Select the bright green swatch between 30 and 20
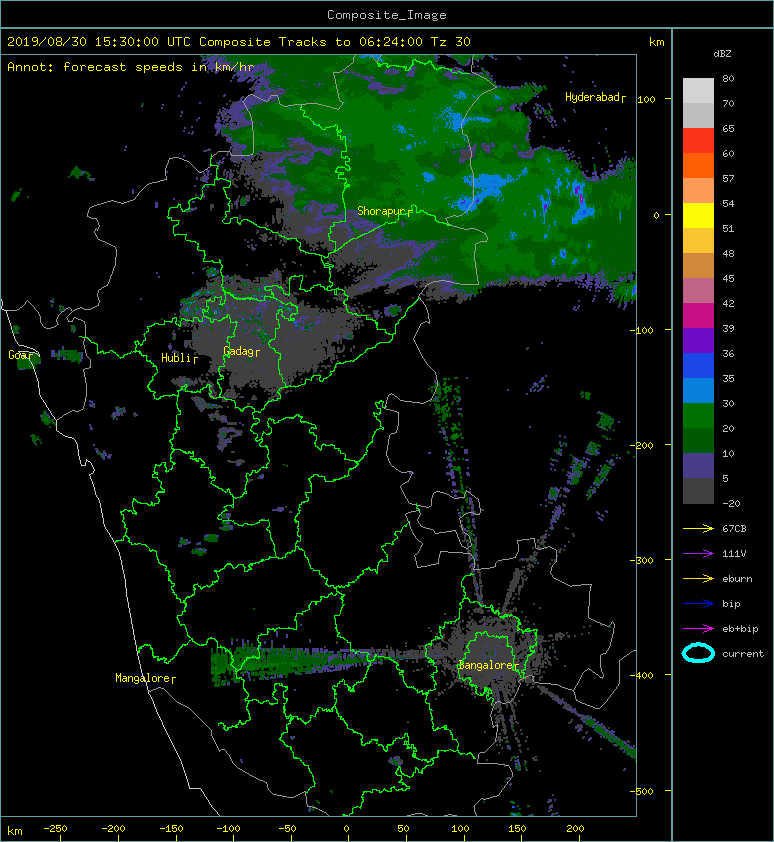Screen dimensions: 774x842 (x=698, y=416)
